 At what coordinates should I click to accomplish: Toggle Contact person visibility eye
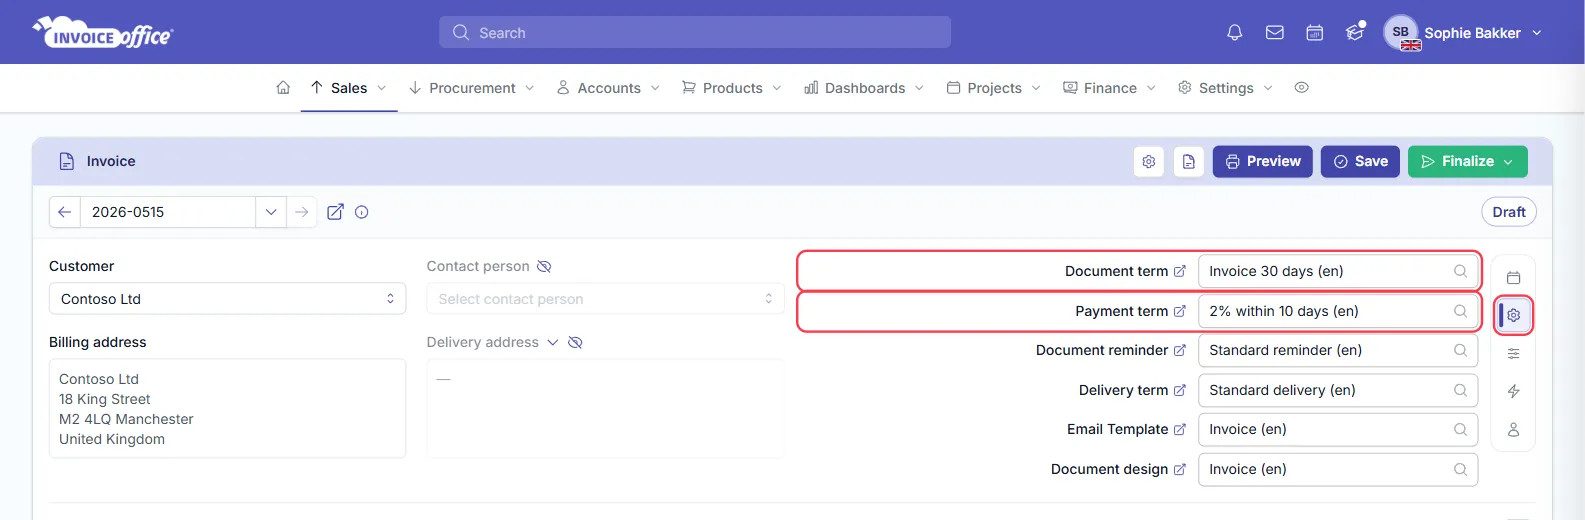tap(544, 266)
